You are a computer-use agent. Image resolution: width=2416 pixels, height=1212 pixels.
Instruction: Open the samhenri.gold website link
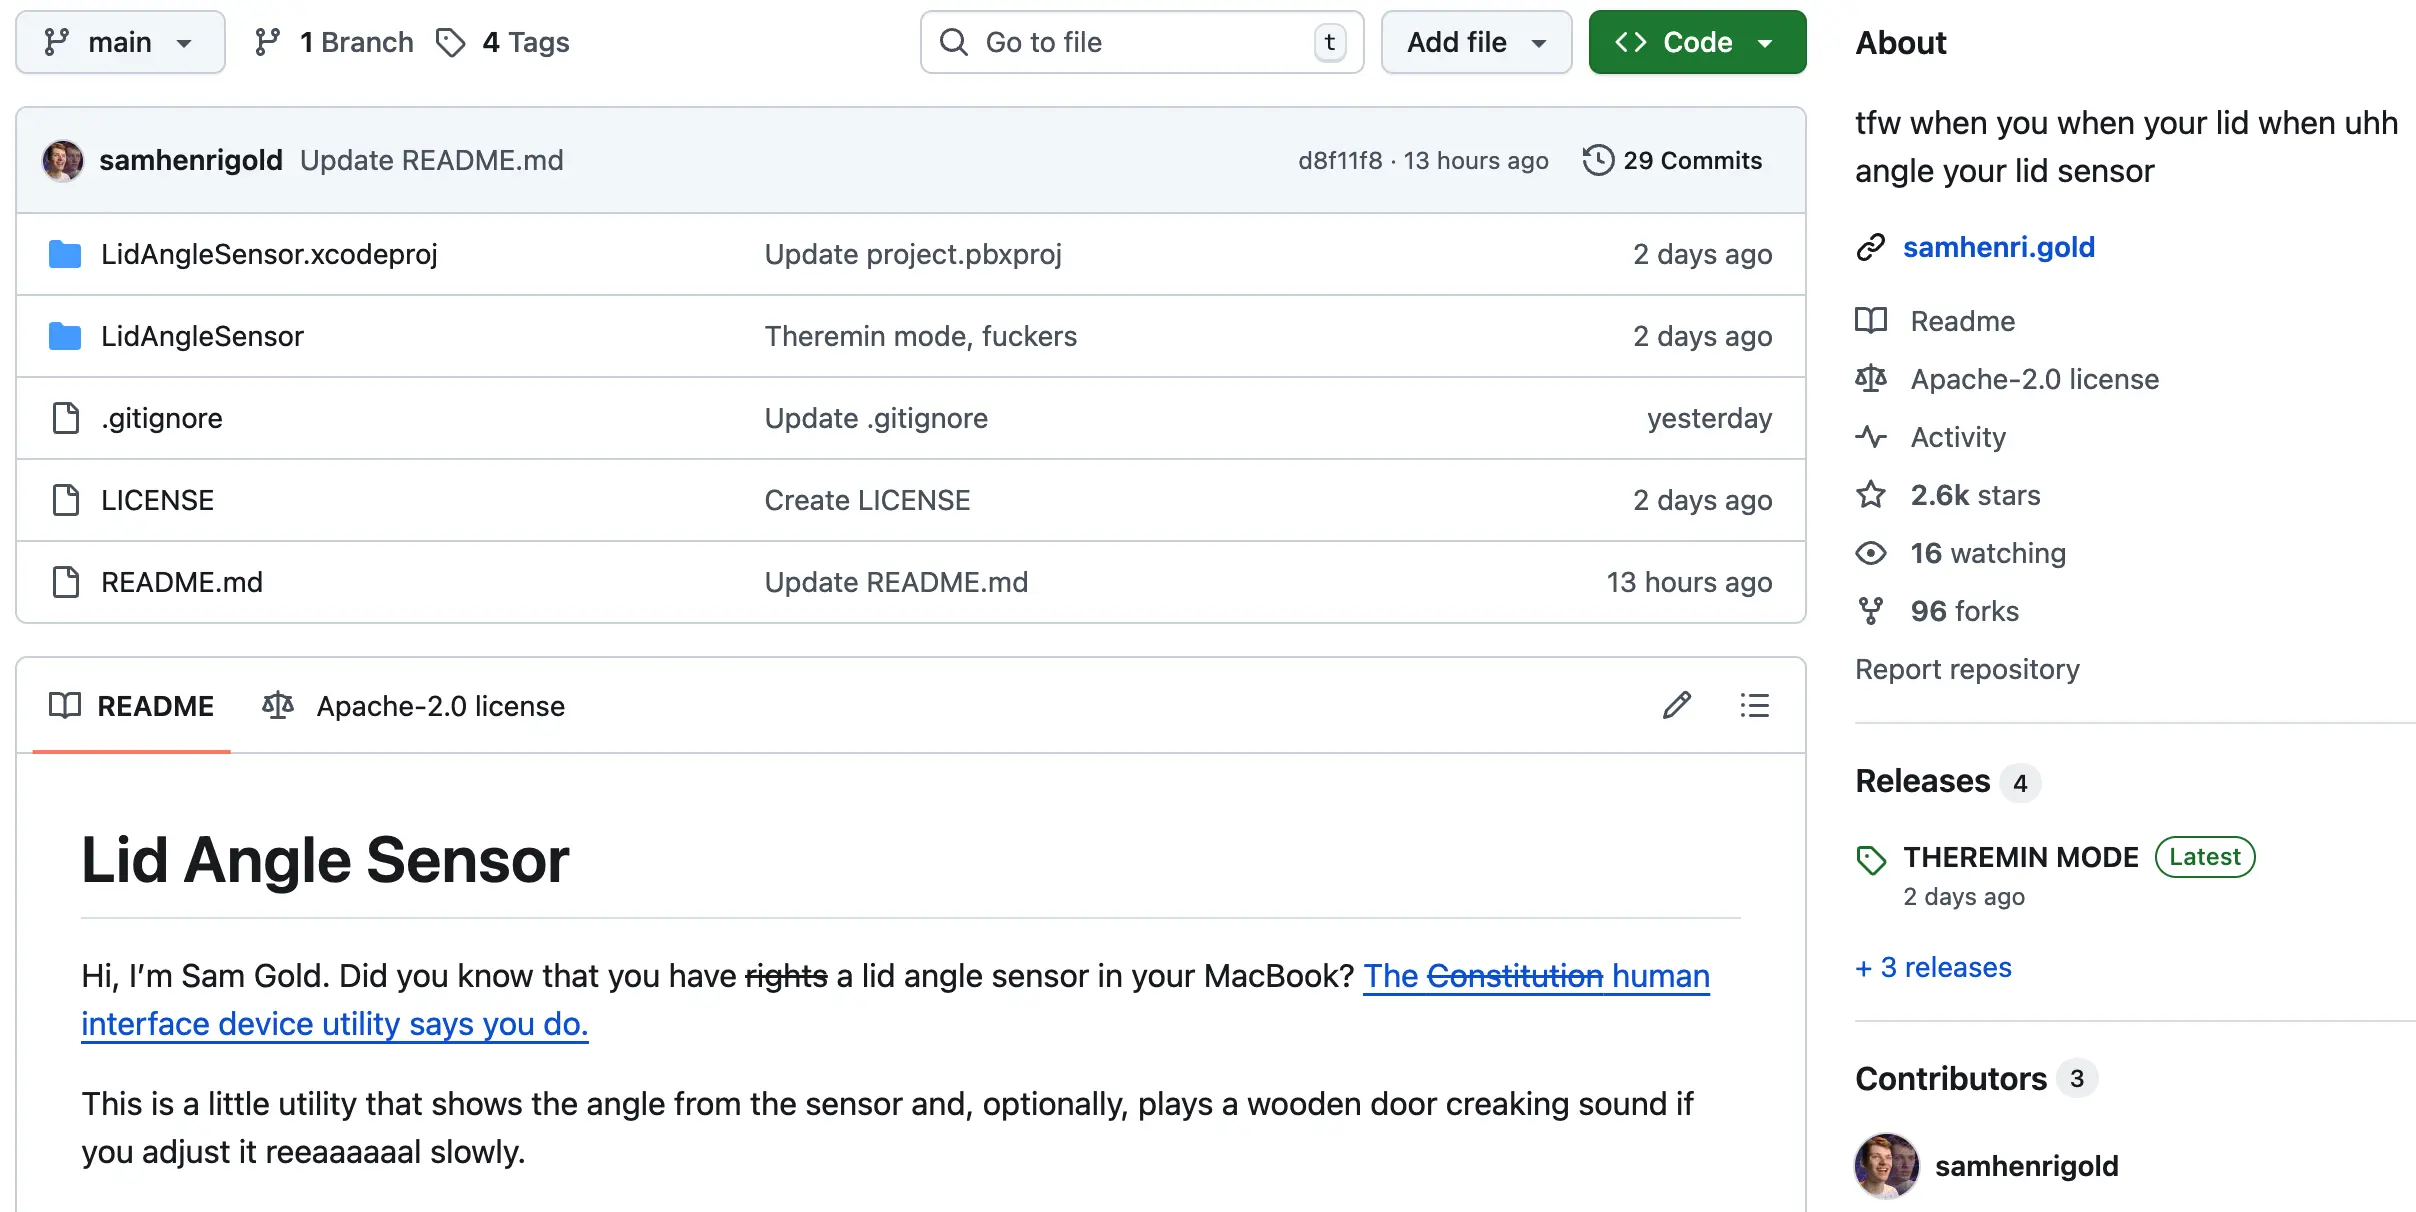pyautogui.click(x=1998, y=247)
